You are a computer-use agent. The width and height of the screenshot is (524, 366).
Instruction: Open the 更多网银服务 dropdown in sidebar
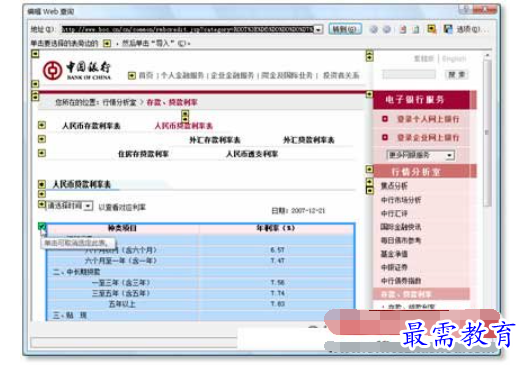tap(420, 155)
